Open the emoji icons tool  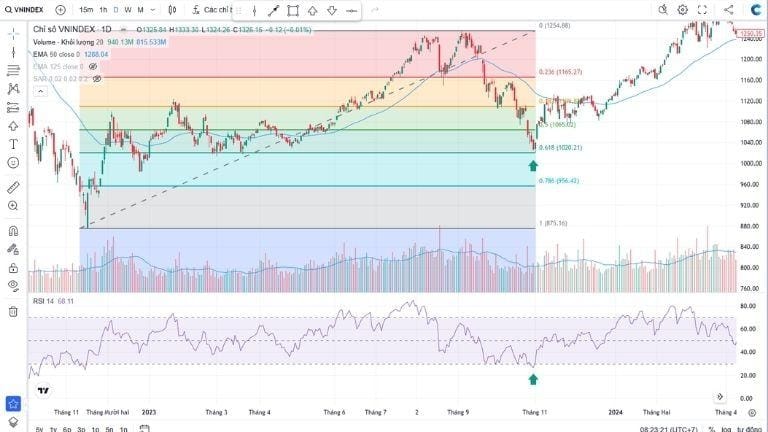pyautogui.click(x=13, y=163)
